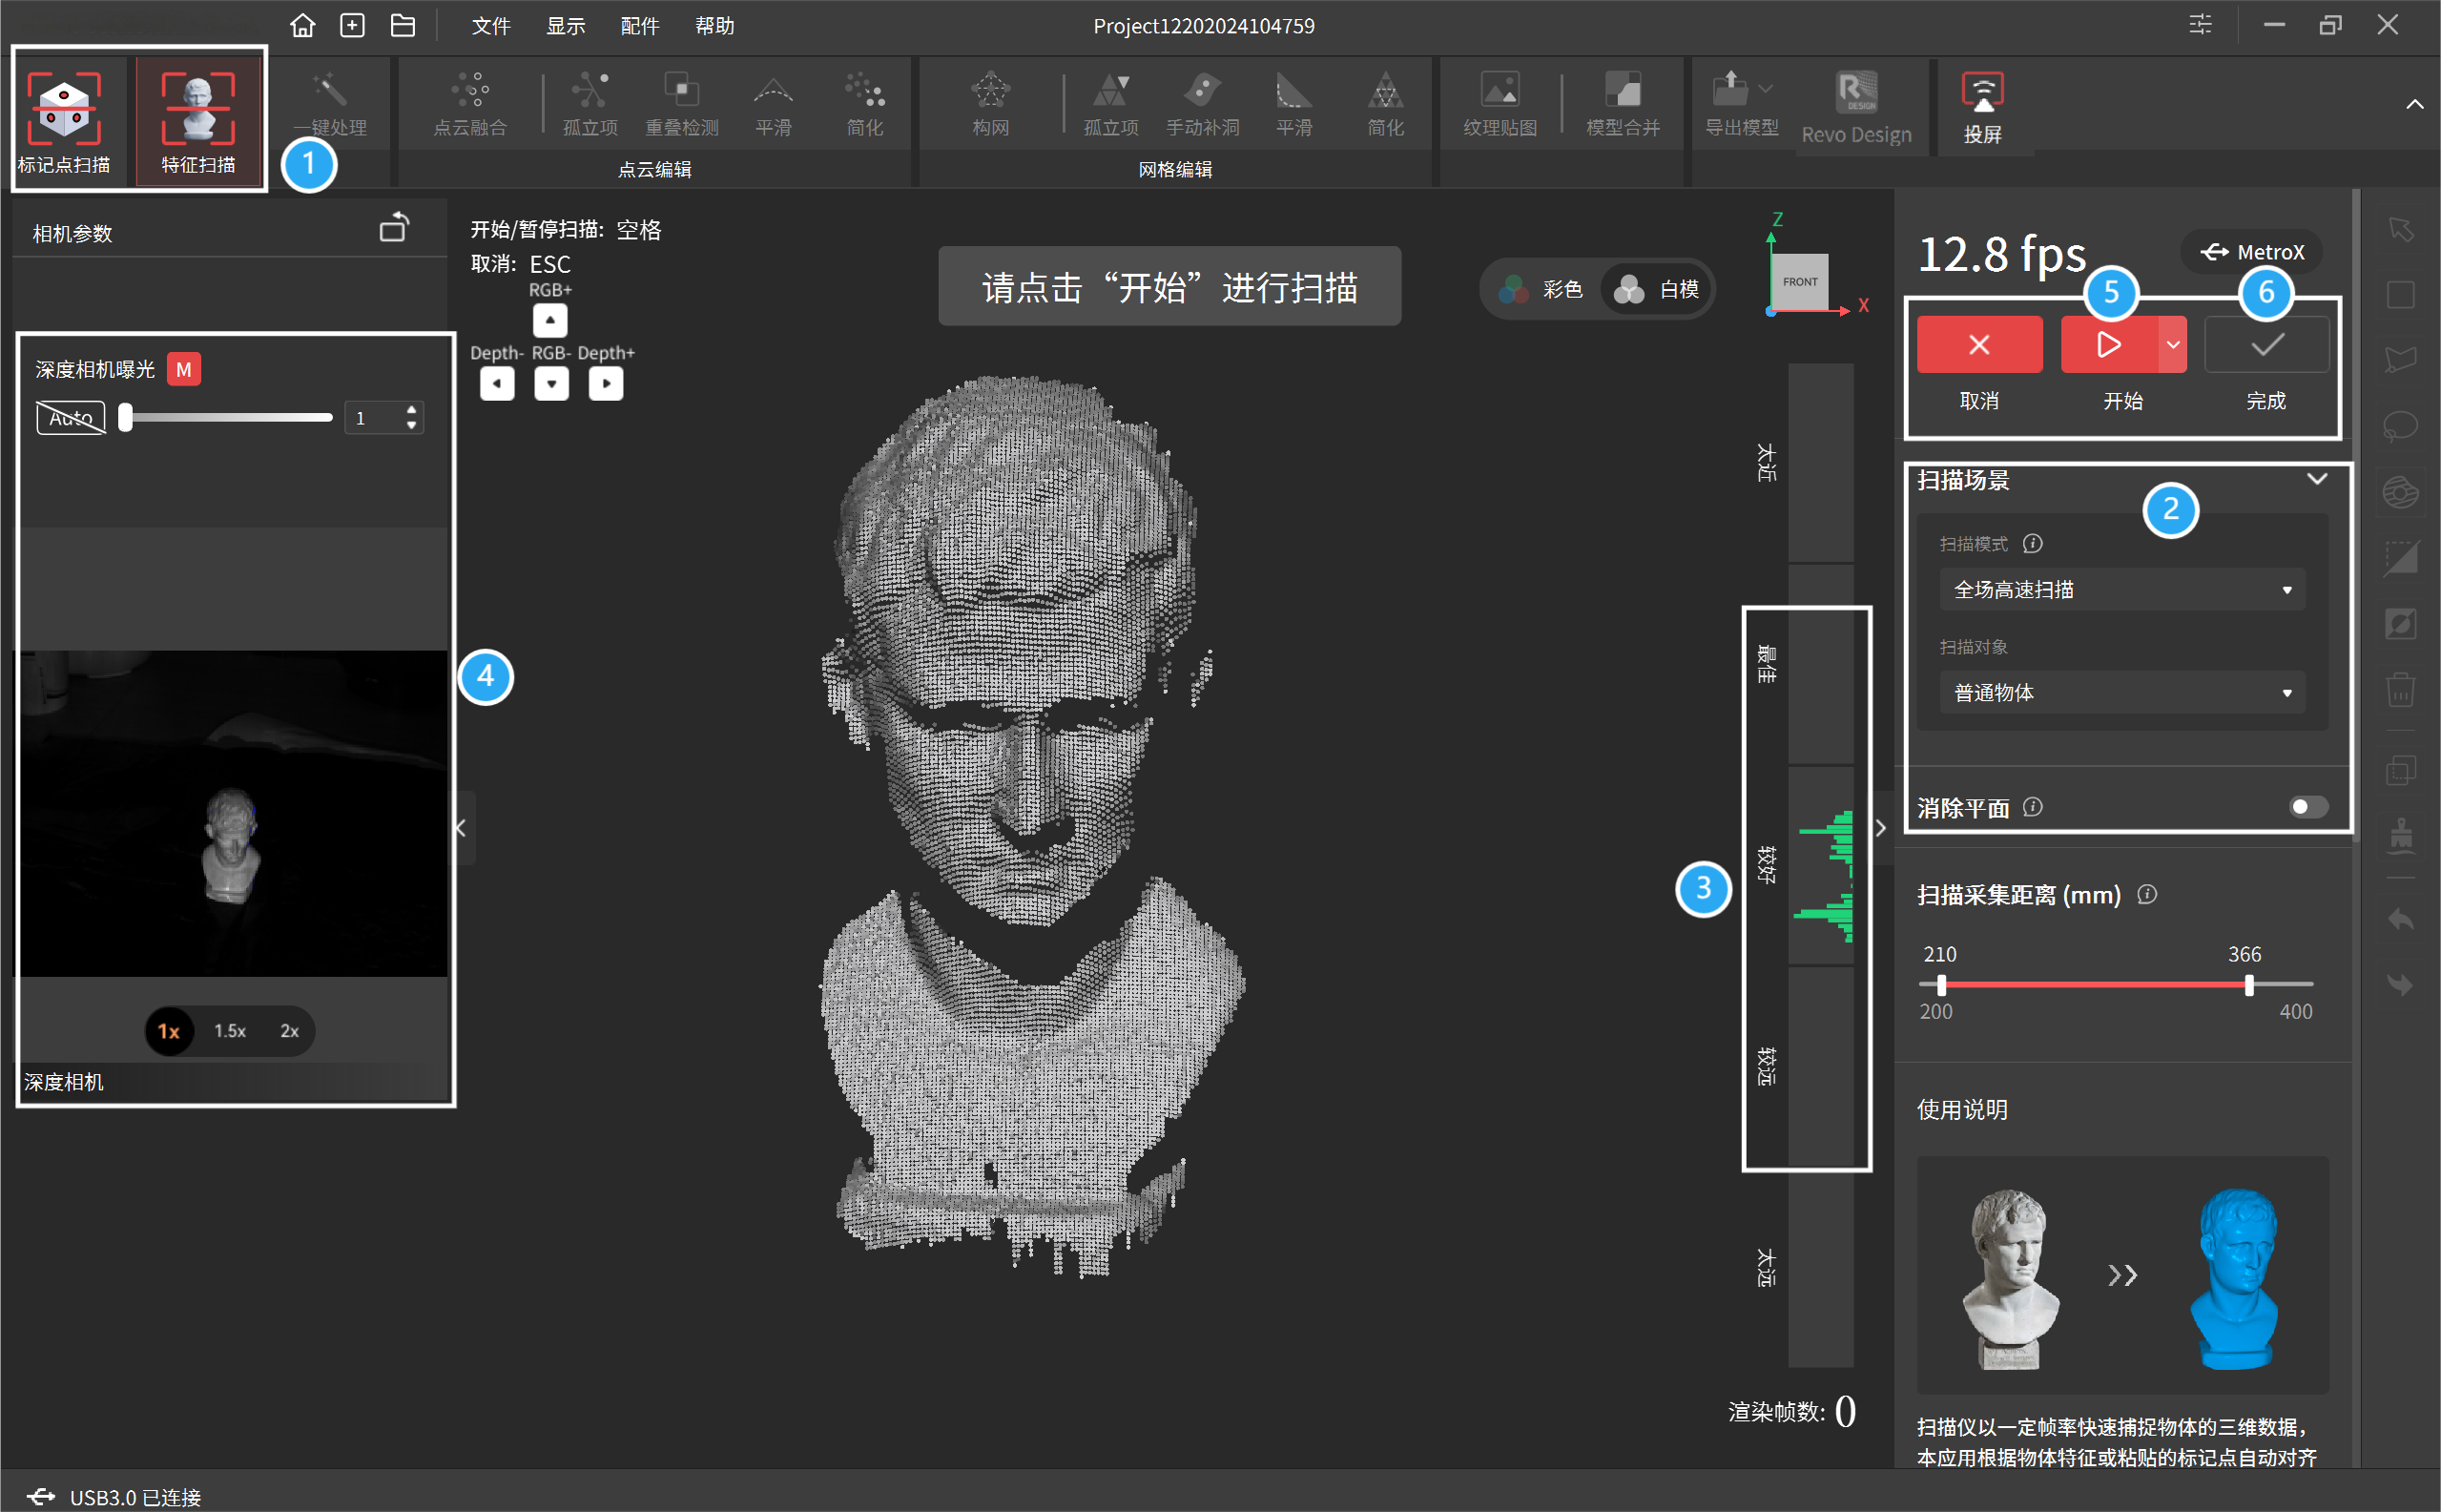The image size is (2441, 1512).
Task: Expand arrow beside the 开始 start button
Action: (2173, 345)
